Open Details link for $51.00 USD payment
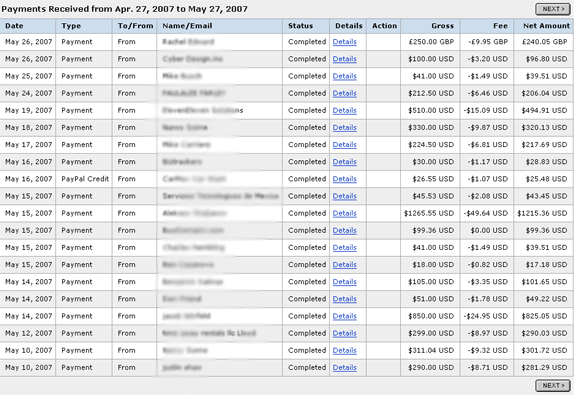574x396 pixels. [x=344, y=299]
